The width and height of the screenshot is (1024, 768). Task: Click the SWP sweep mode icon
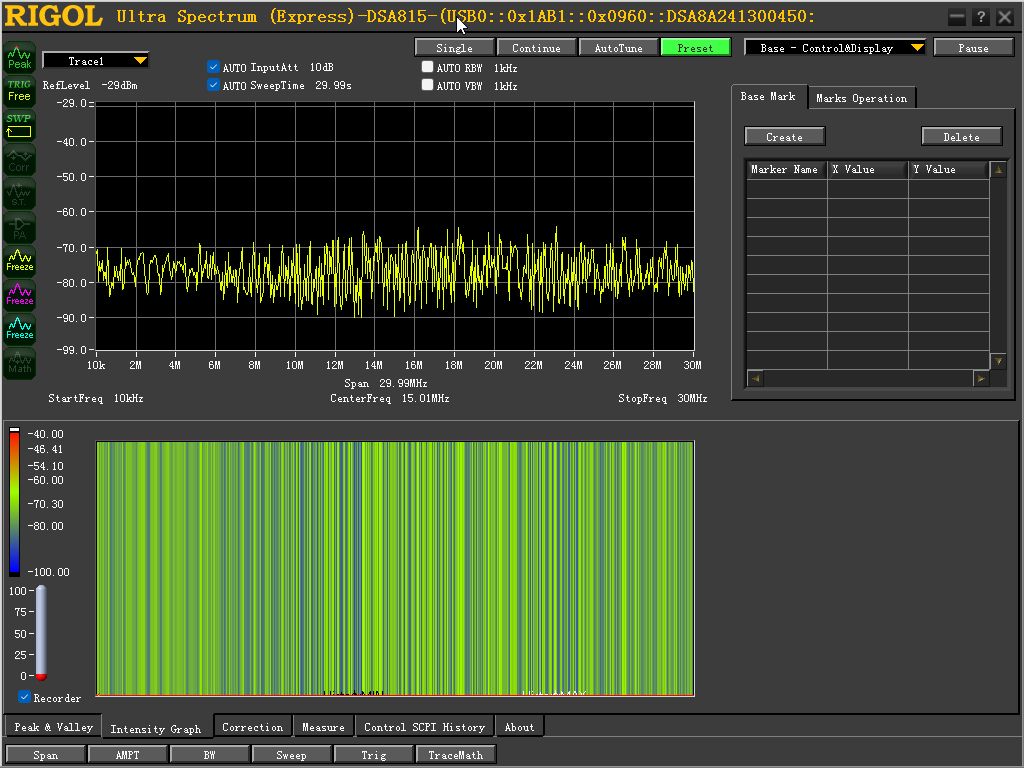coord(20,126)
